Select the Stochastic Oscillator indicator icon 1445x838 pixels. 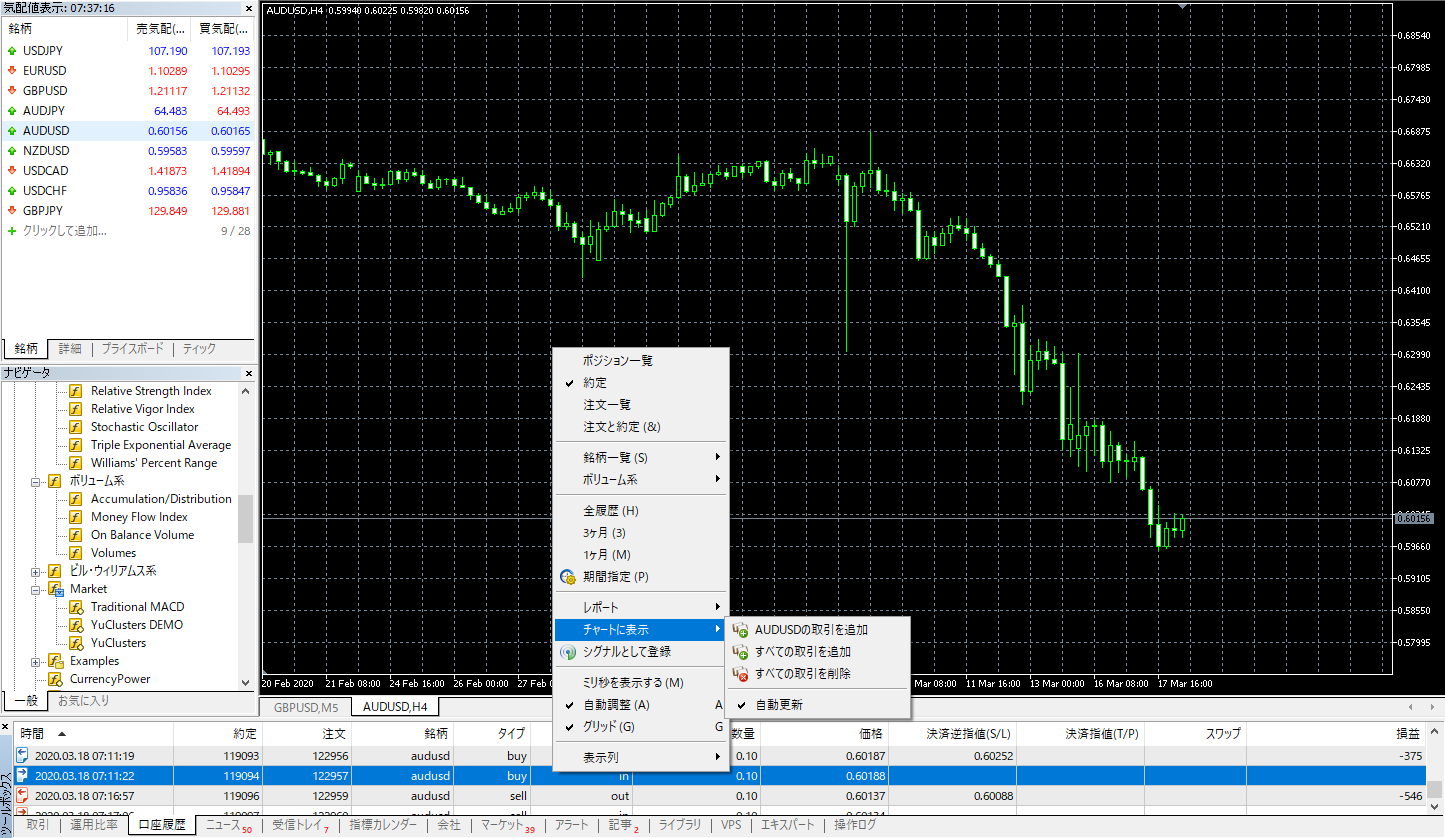click(75, 427)
